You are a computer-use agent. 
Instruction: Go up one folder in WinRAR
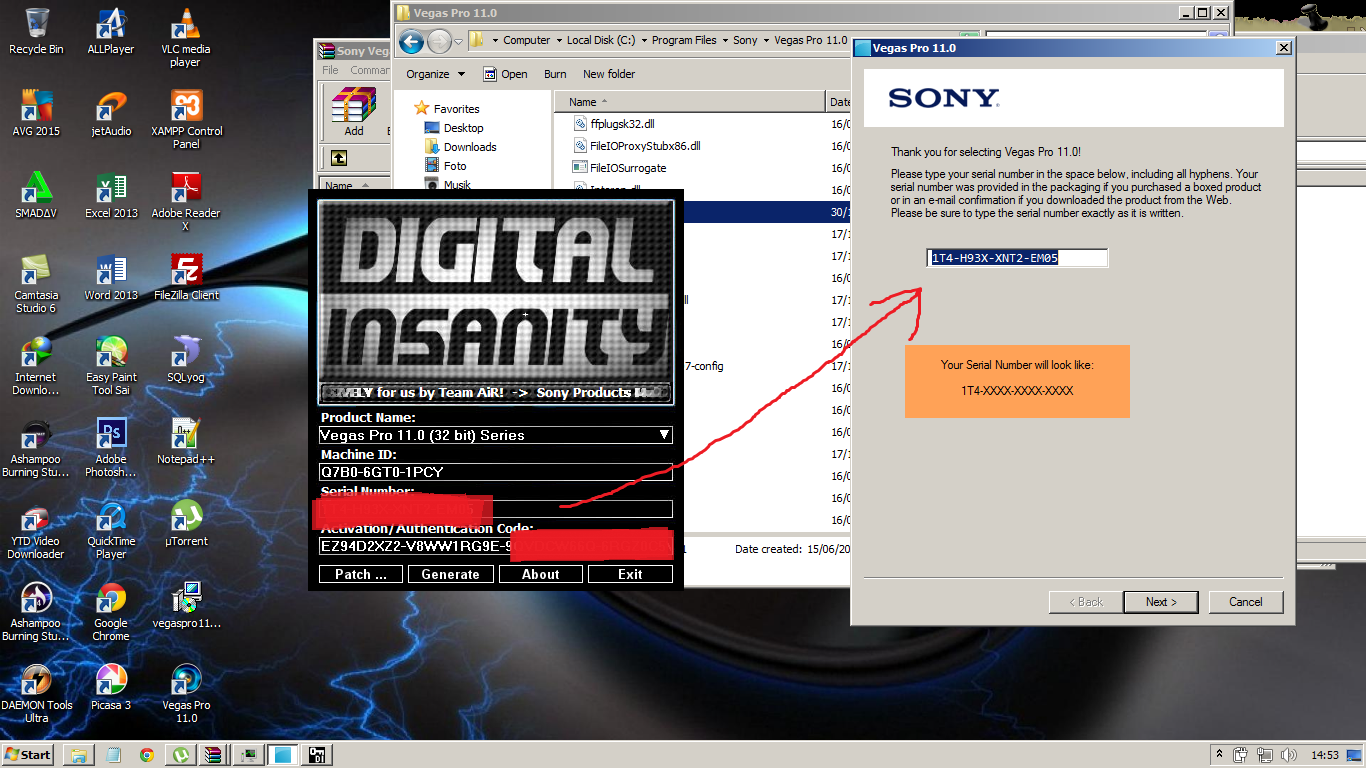pyautogui.click(x=339, y=158)
